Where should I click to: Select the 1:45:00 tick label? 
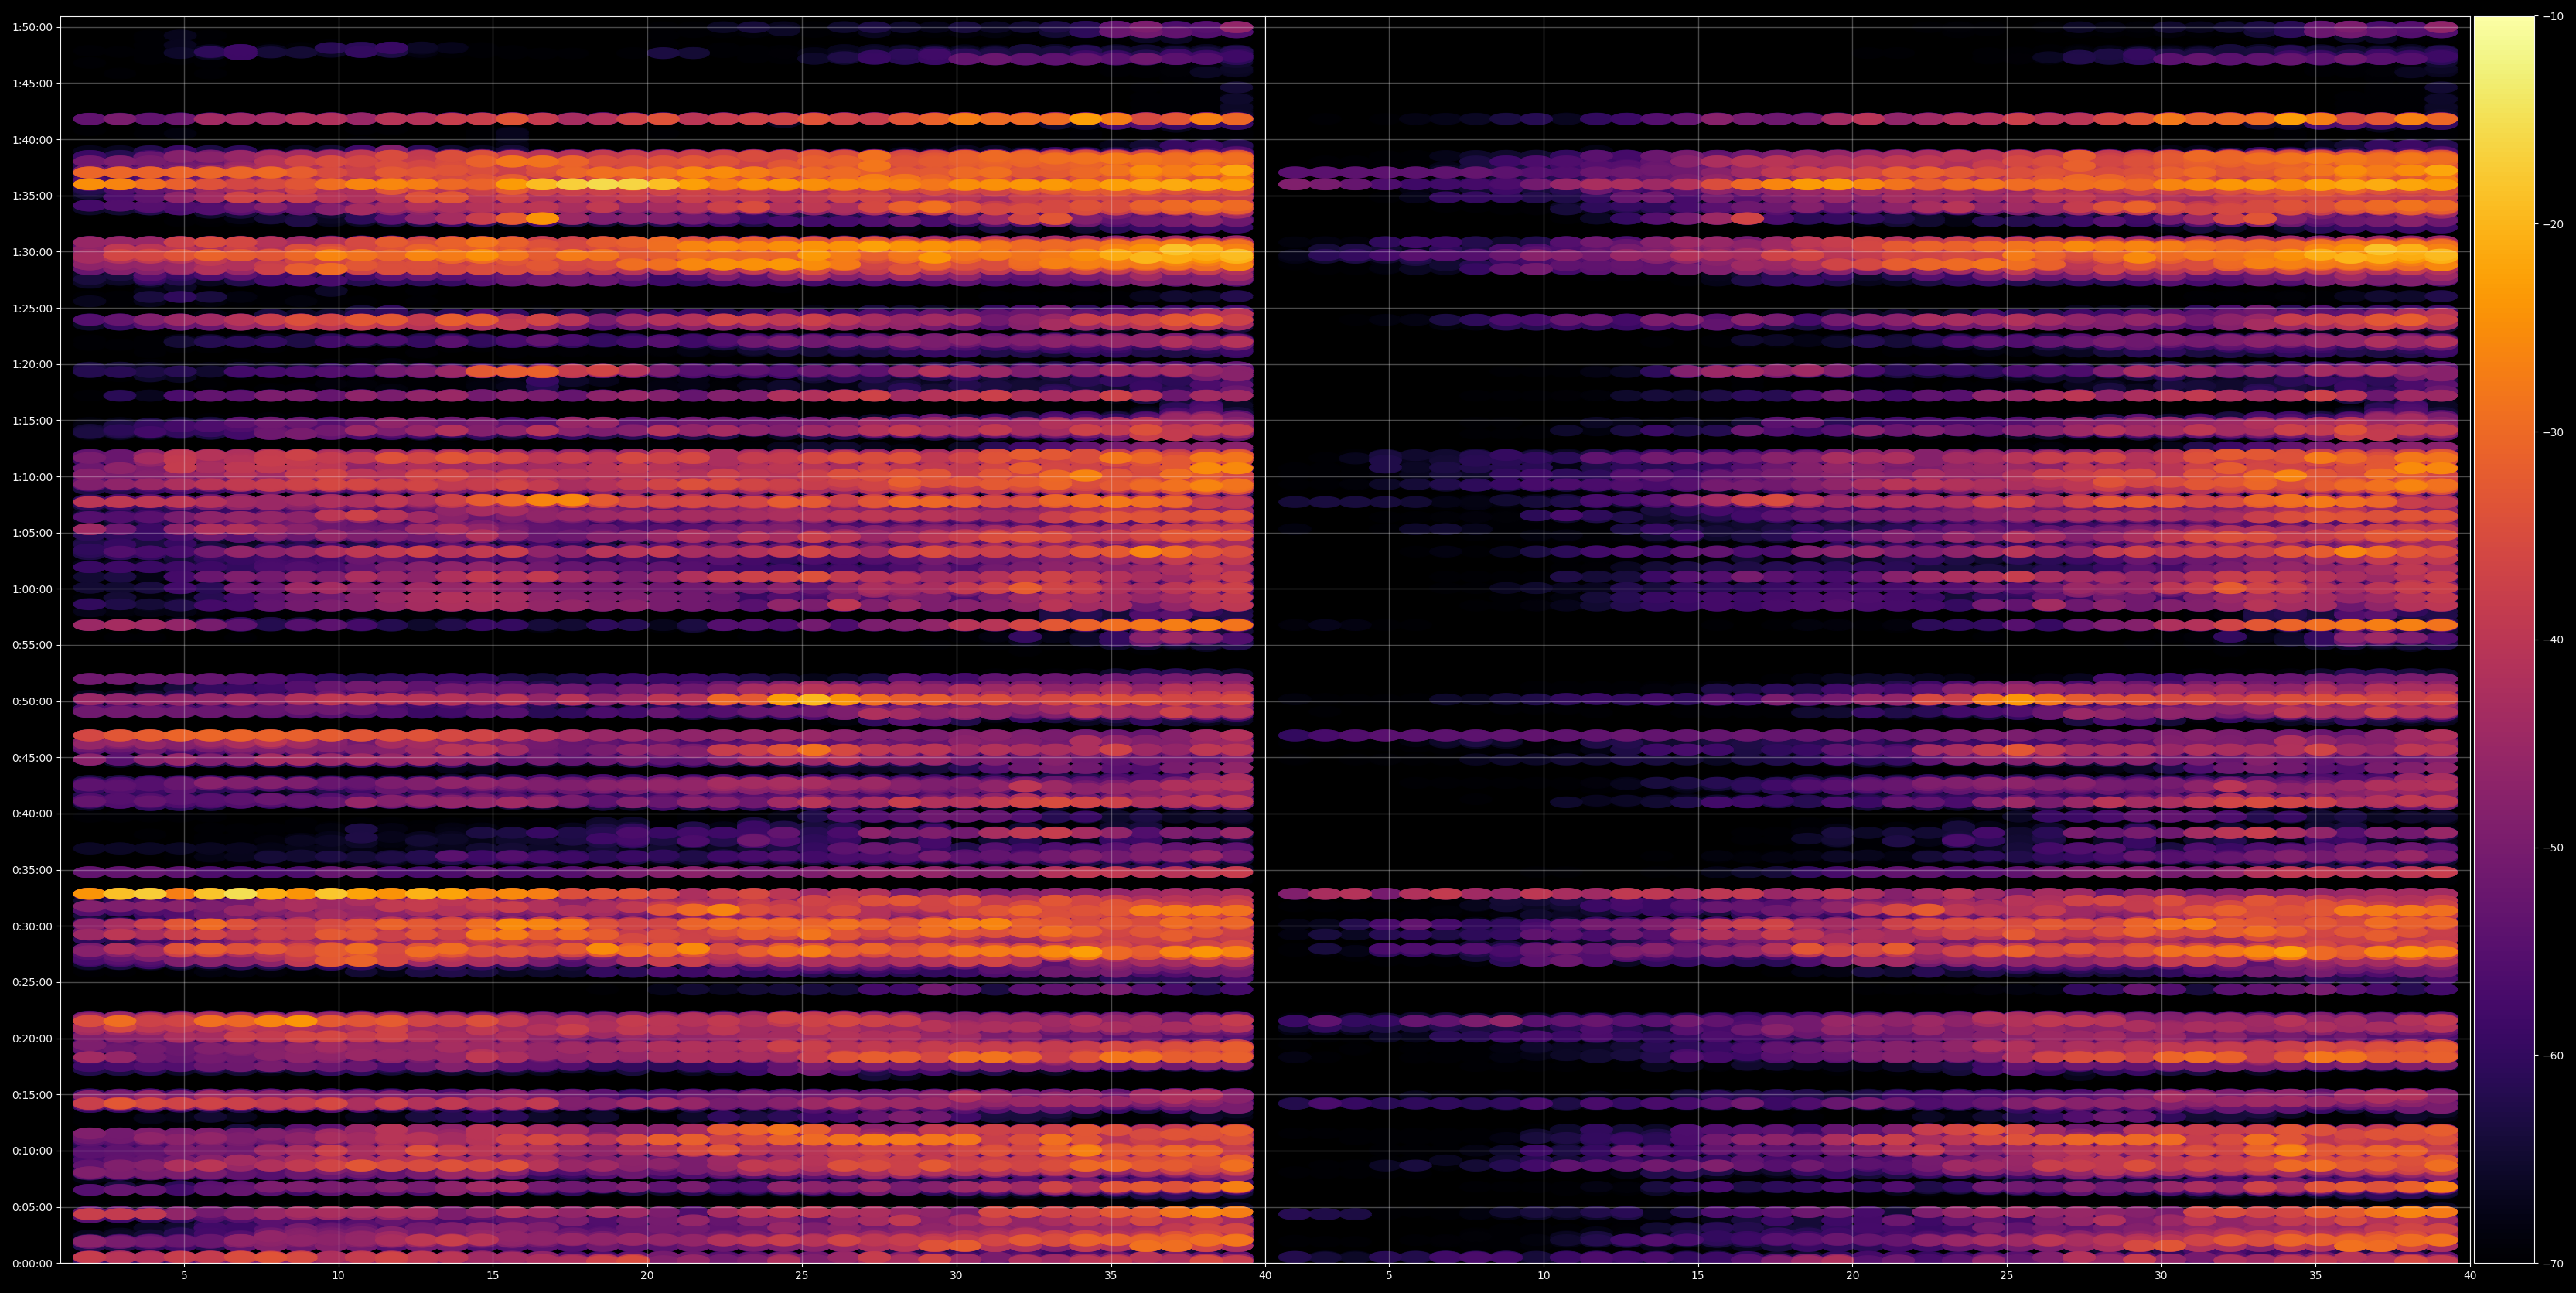(32, 83)
